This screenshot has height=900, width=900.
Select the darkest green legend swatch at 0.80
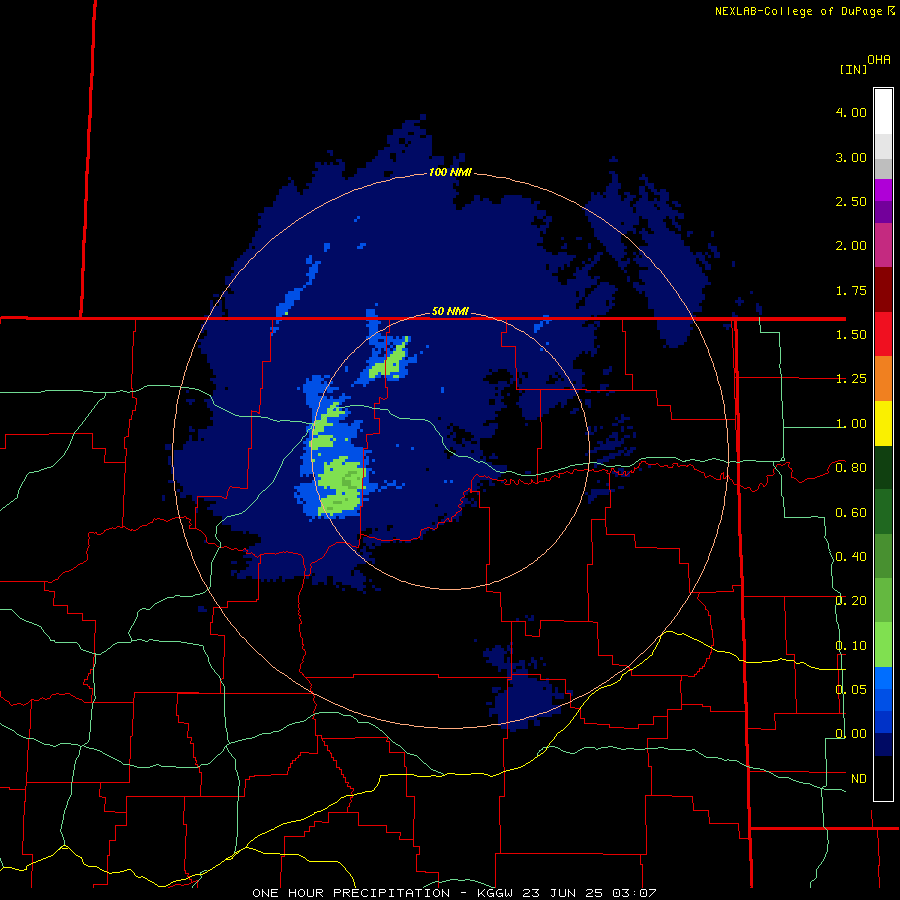883,468
